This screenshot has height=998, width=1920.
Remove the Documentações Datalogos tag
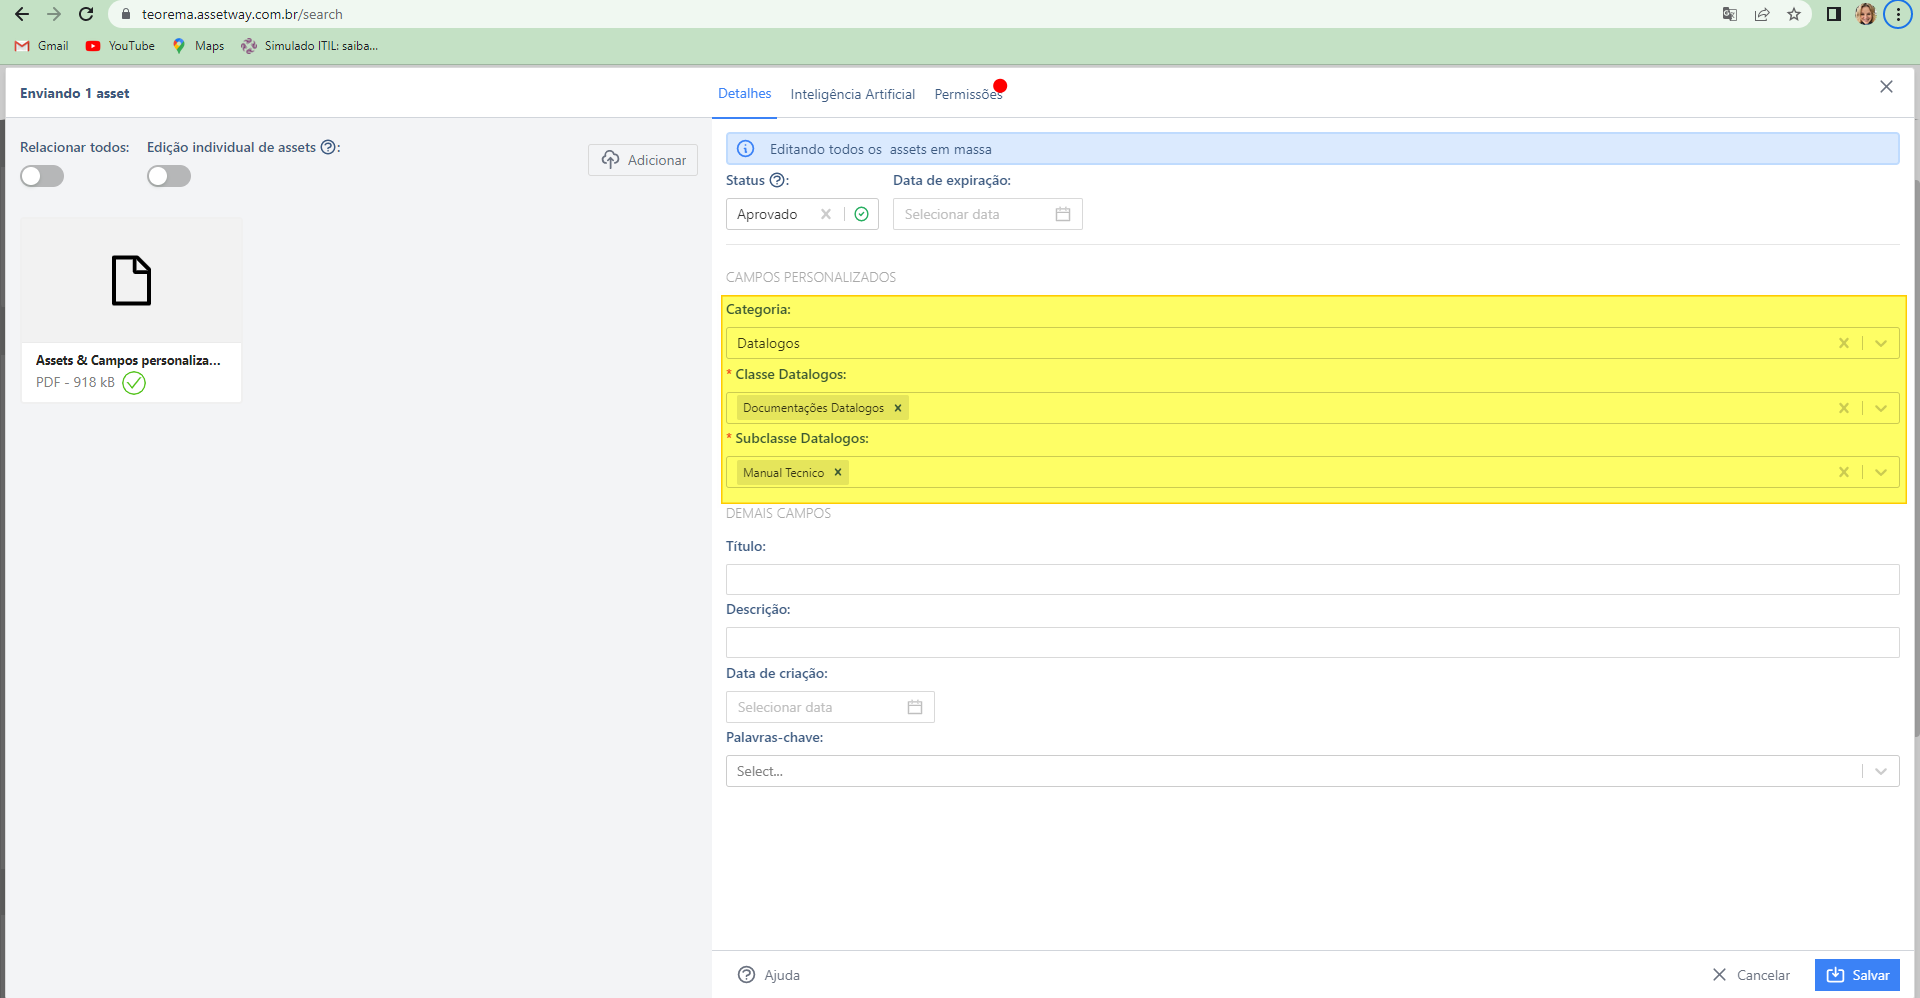point(898,408)
